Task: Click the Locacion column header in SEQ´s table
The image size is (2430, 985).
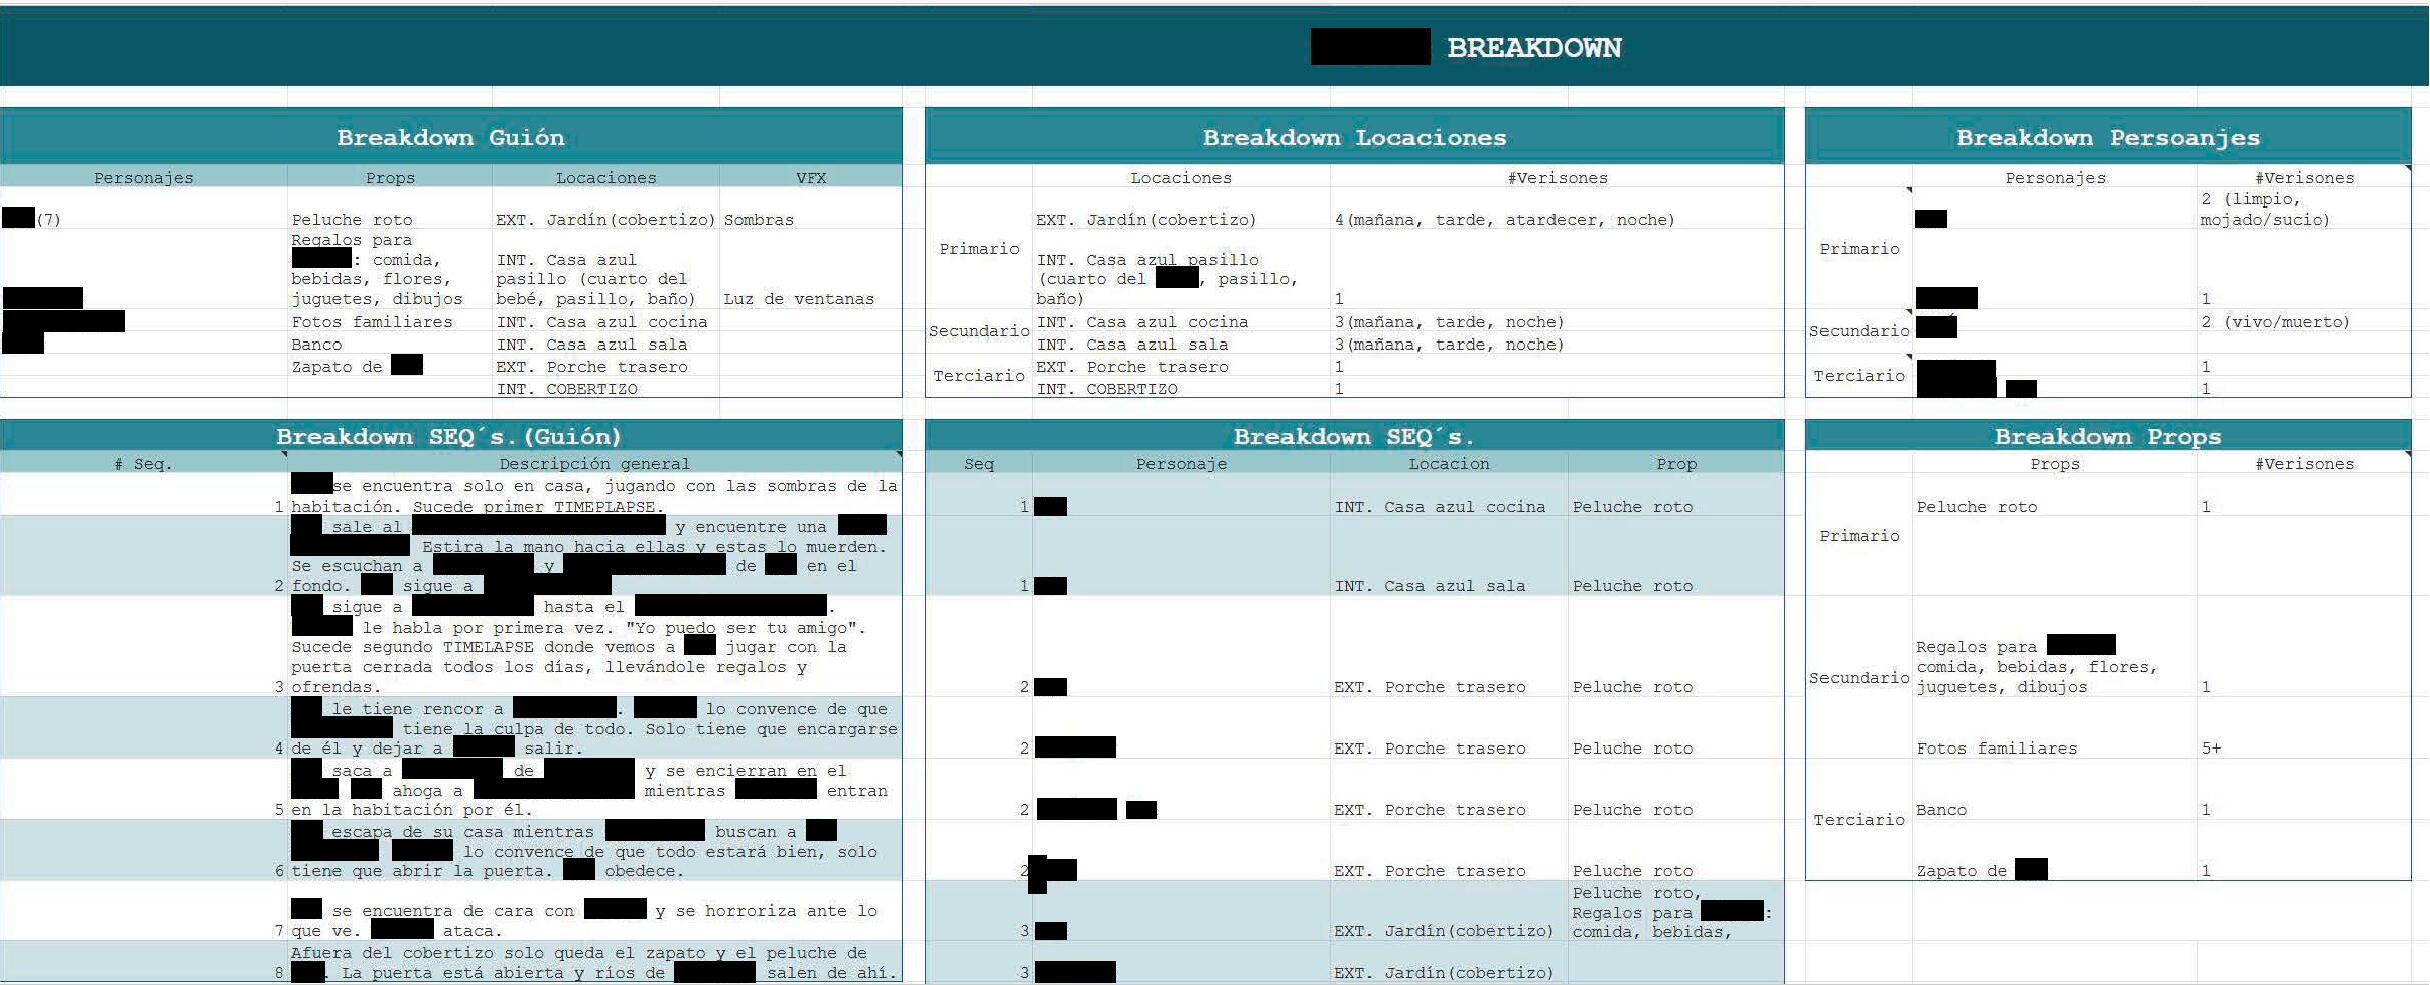Action: [x=1448, y=464]
